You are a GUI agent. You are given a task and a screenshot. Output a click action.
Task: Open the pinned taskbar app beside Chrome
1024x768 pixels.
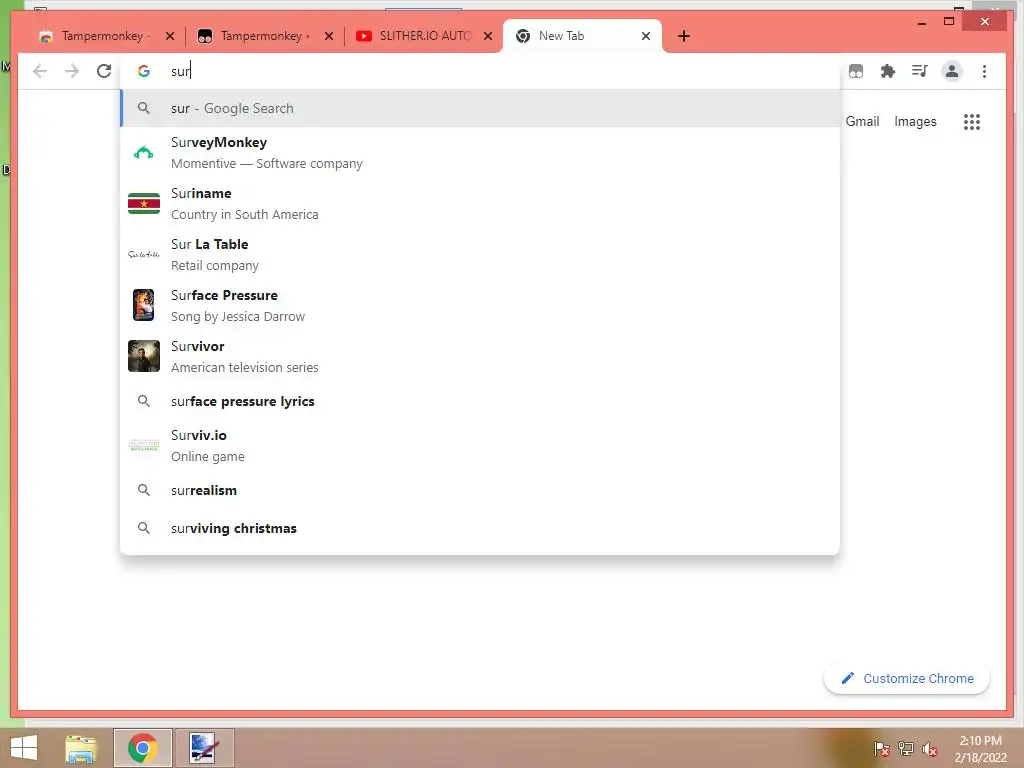[x=204, y=748]
